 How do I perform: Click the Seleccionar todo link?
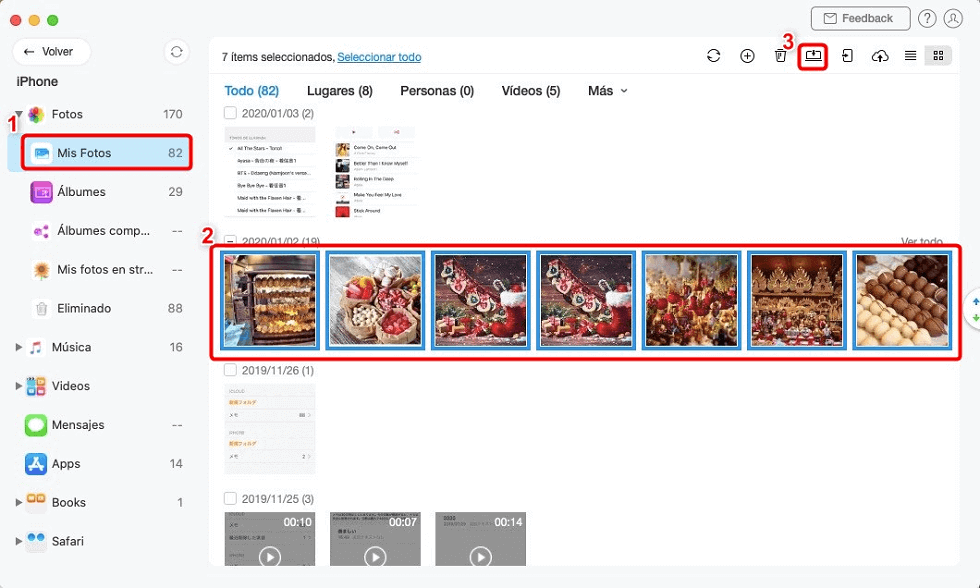coord(379,57)
